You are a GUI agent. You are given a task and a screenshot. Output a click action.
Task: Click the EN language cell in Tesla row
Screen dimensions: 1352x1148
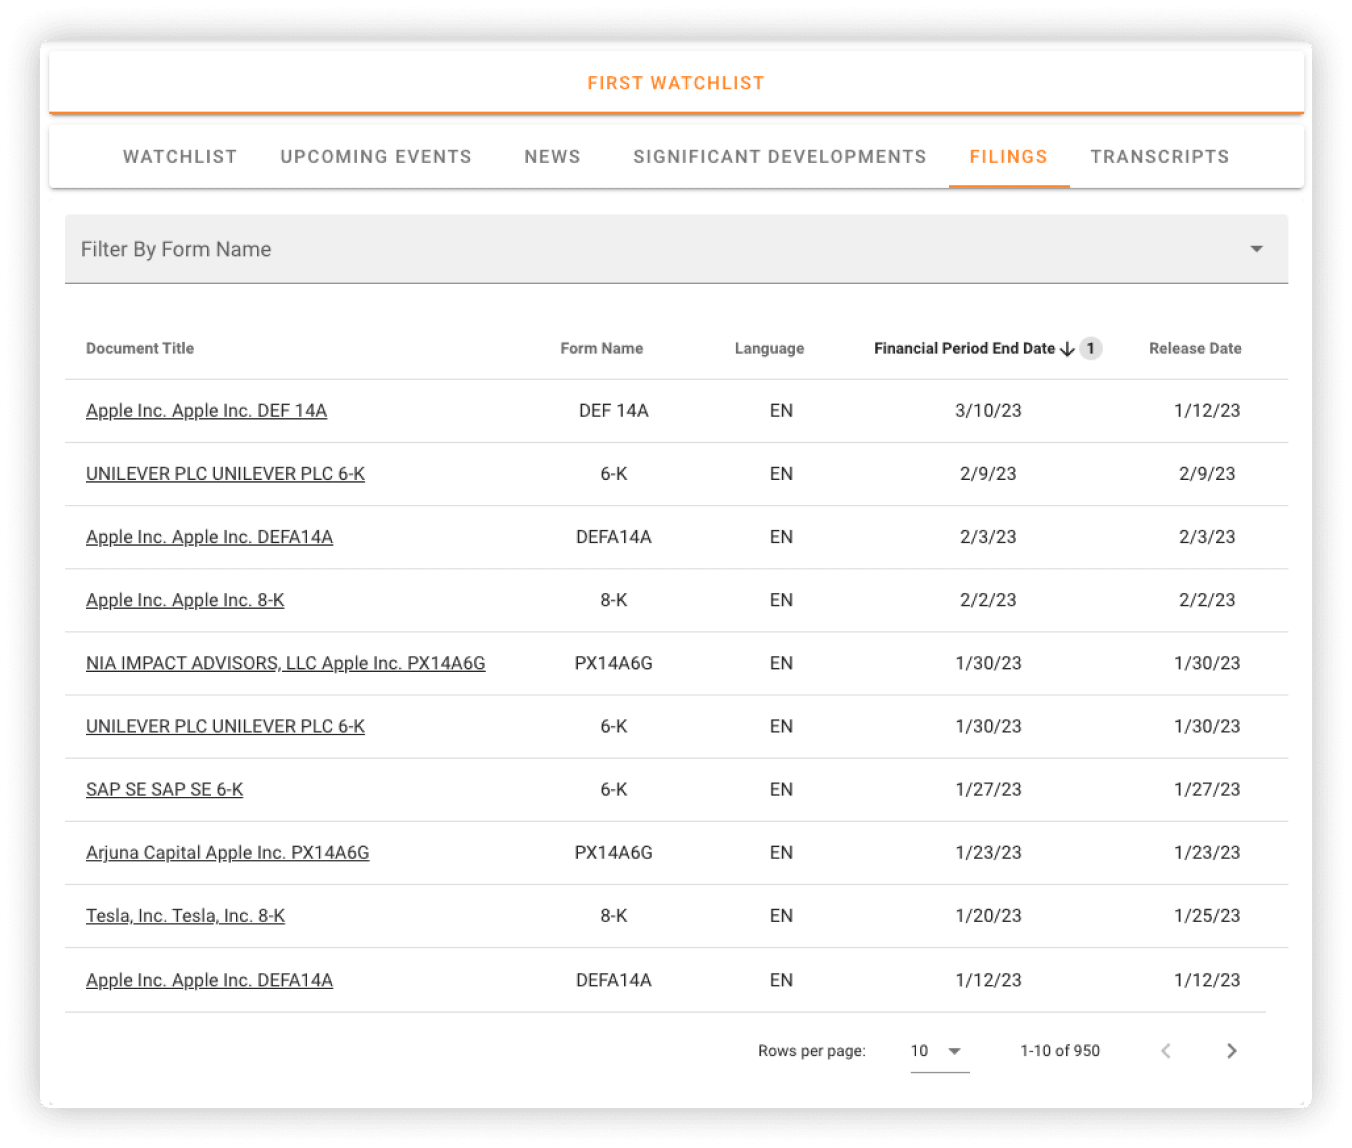tap(781, 916)
